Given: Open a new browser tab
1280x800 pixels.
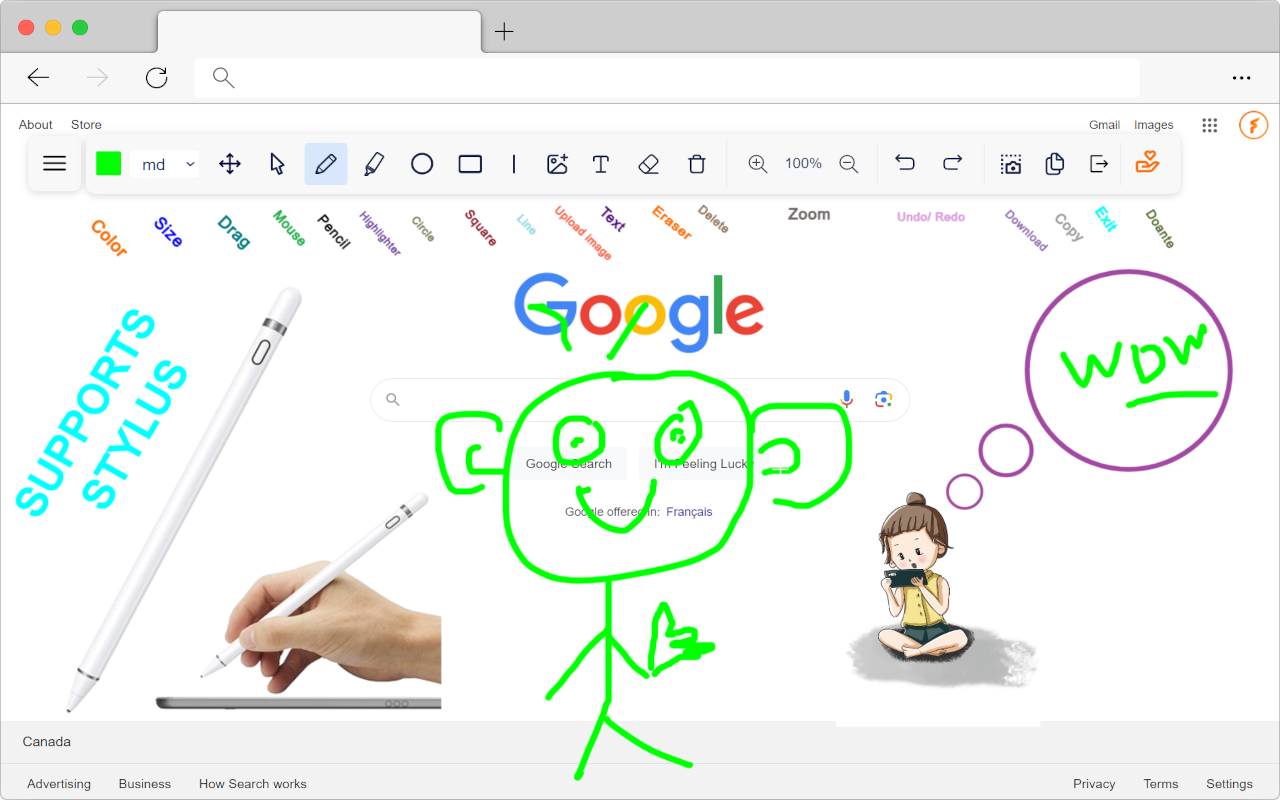Looking at the screenshot, I should 504,31.
